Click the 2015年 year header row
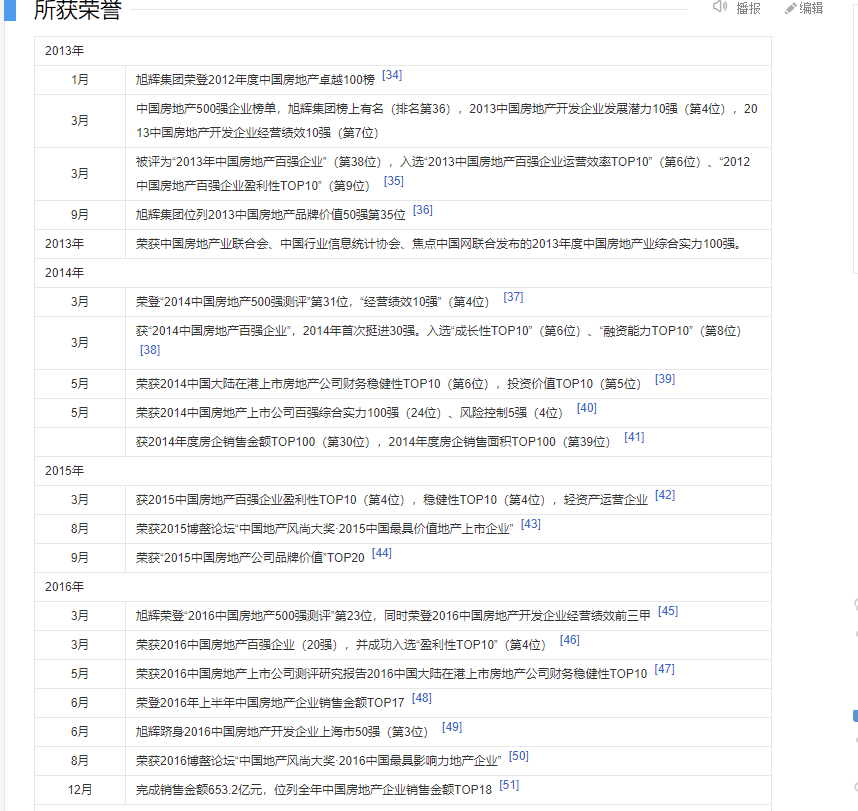The width and height of the screenshot is (858, 811). click(x=403, y=471)
